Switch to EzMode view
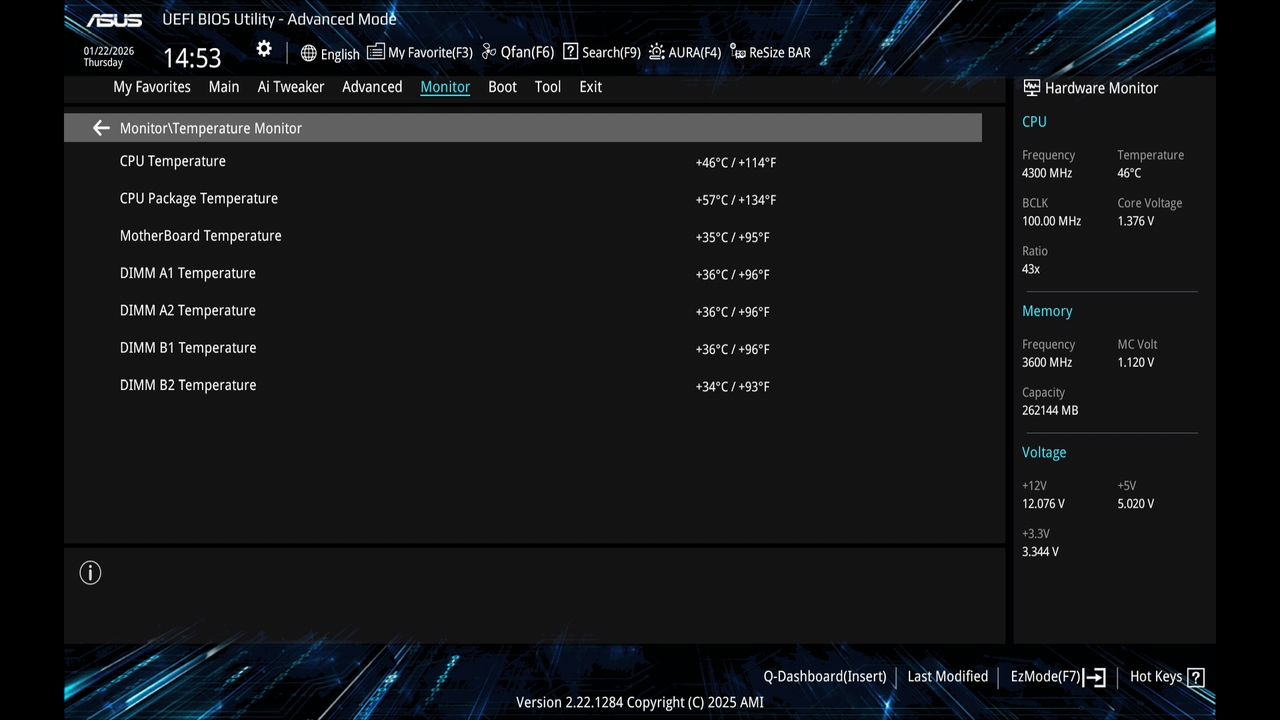Screen dimensions: 1280x720 pos(1057,676)
